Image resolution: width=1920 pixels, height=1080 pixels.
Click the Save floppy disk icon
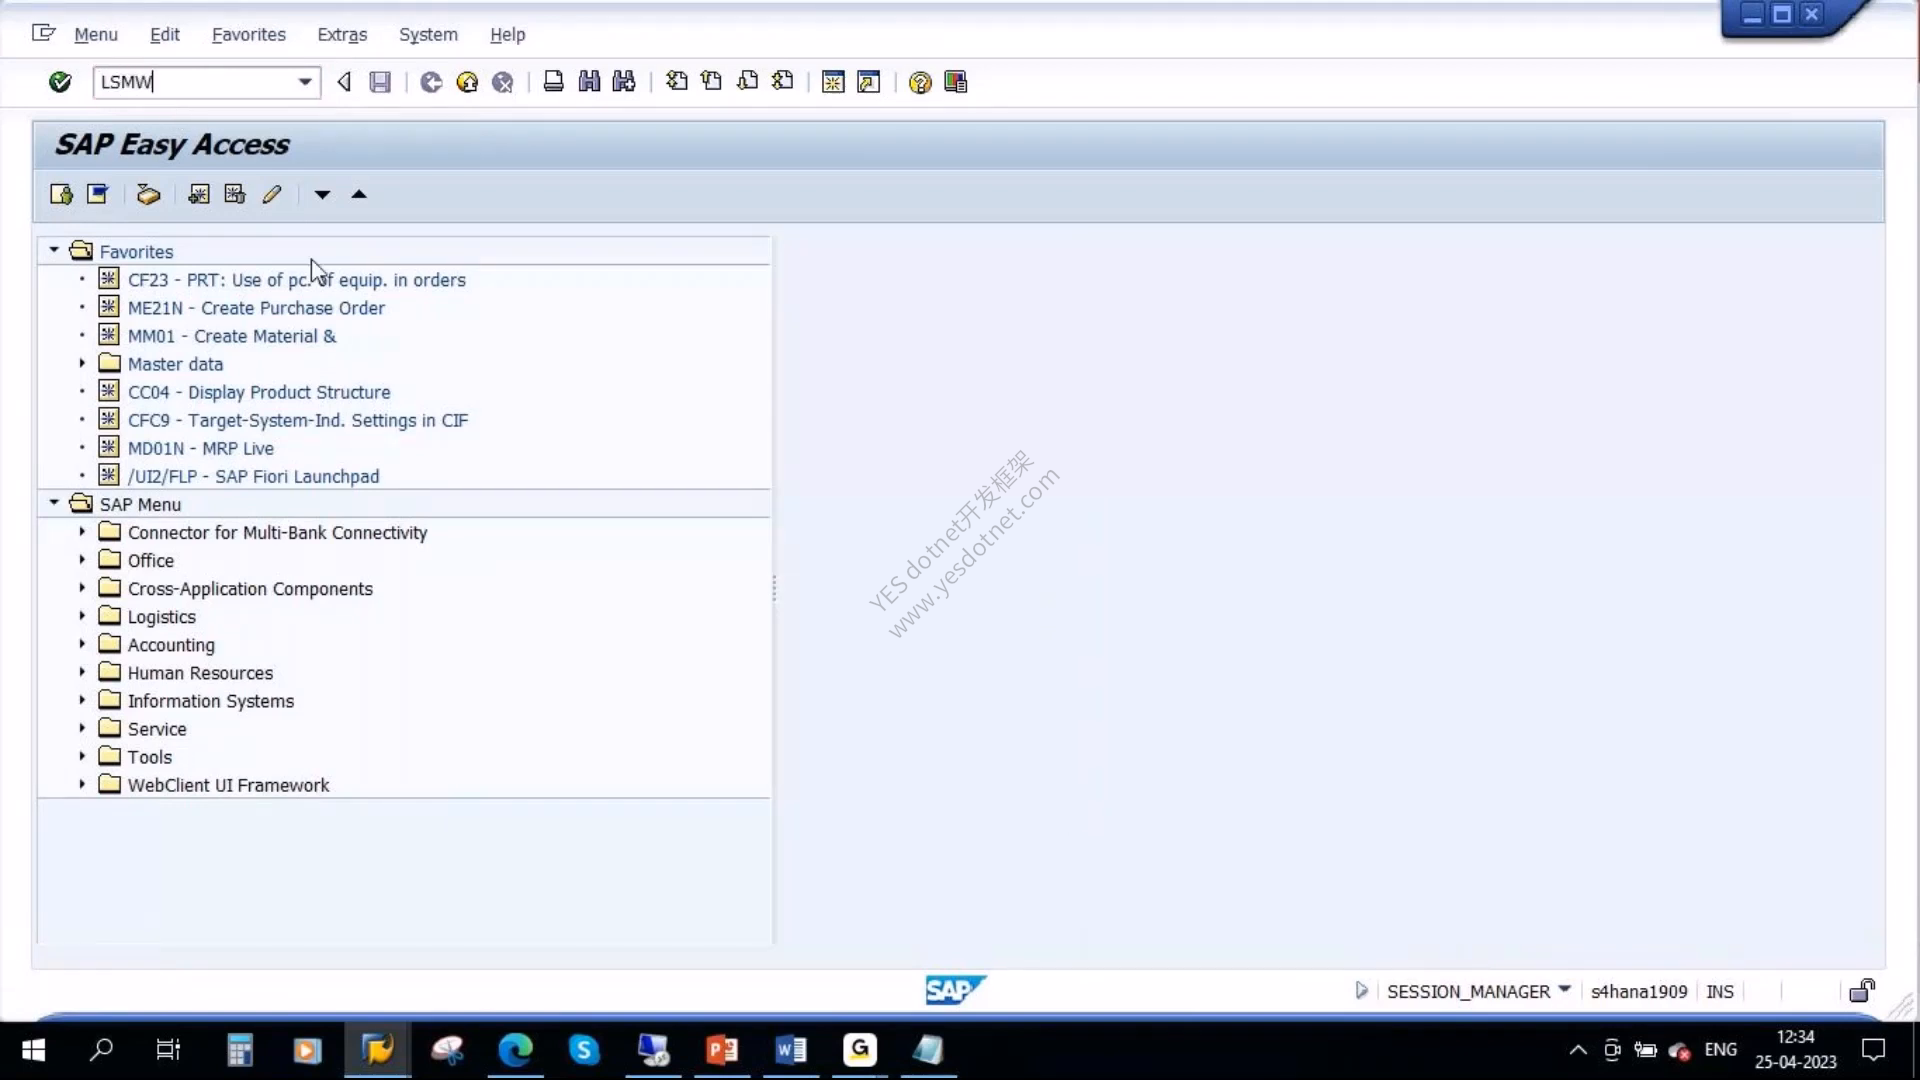tap(380, 82)
